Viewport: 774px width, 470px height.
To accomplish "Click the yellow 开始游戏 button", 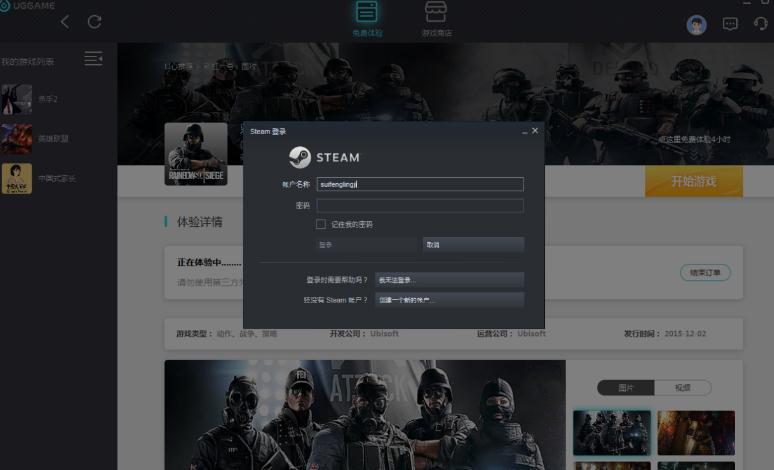I will 694,181.
